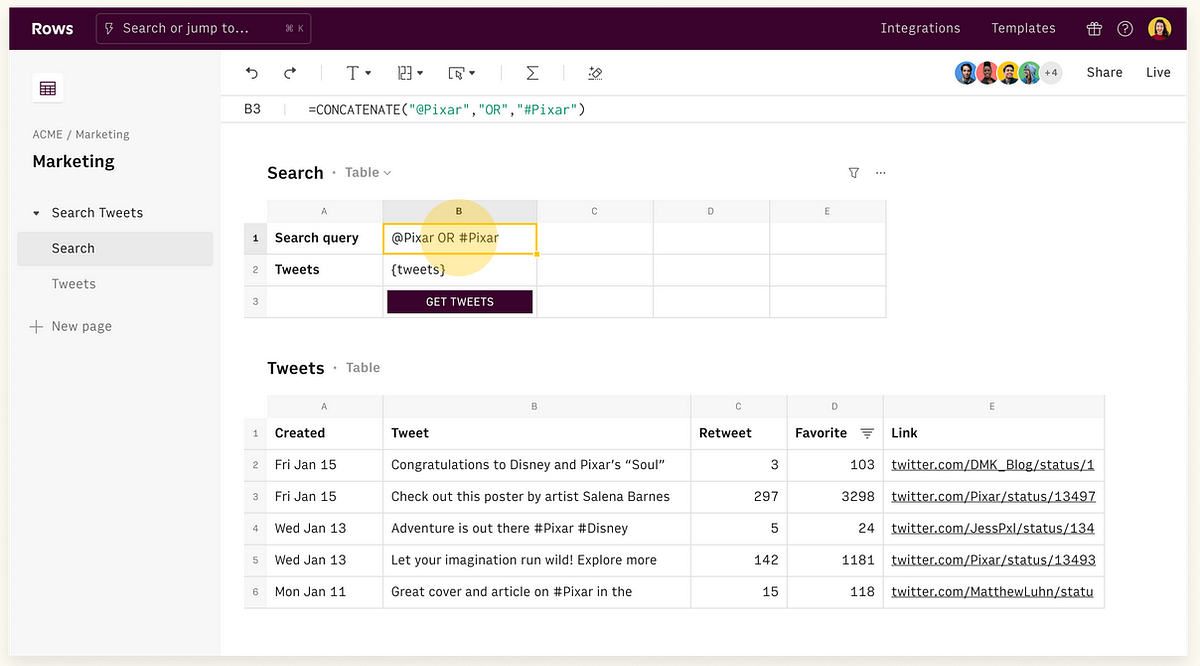Open the gift icon in the top bar
The image size is (1200, 666).
coord(1094,28)
